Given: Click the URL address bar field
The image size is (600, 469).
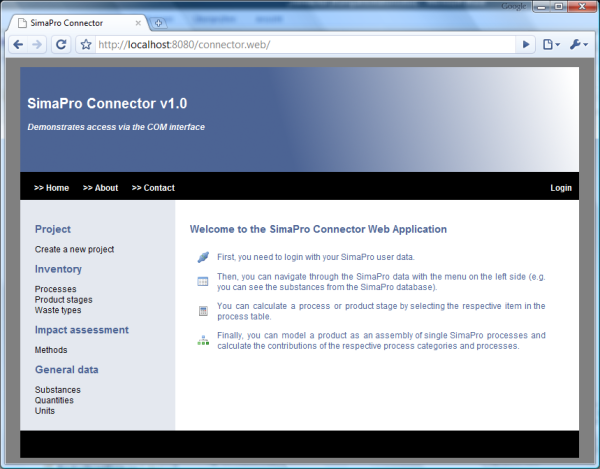Looking at the screenshot, I should coord(300,45).
